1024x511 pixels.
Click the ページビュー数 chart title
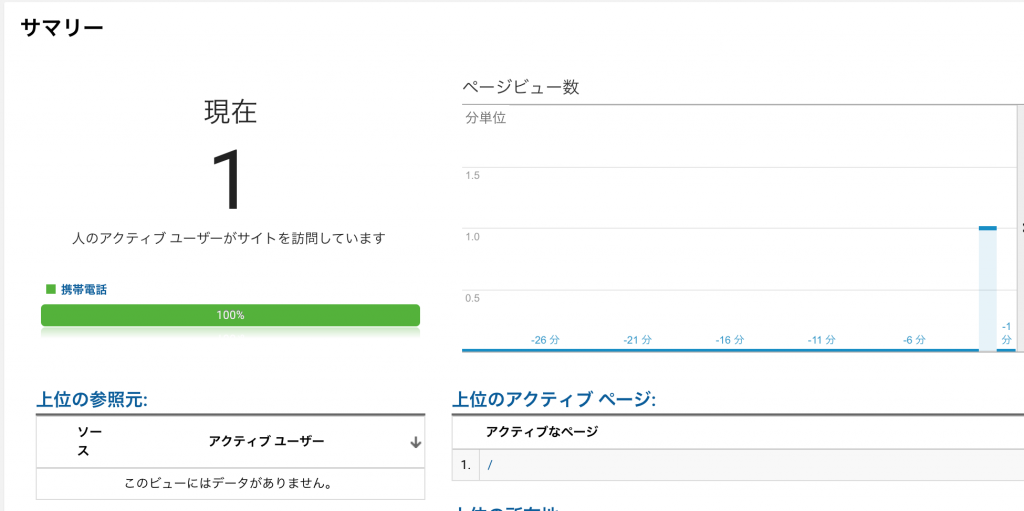[x=520, y=87]
